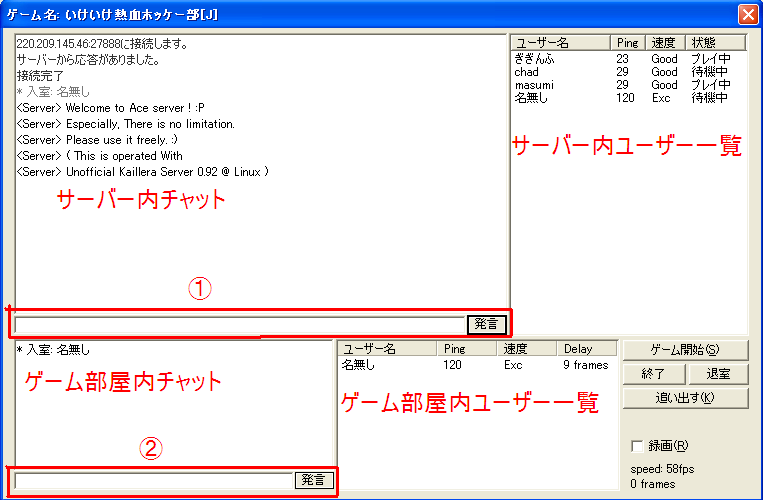763x500 pixels.
Task: Enable the 録画 recording checkbox
Action: (638, 445)
